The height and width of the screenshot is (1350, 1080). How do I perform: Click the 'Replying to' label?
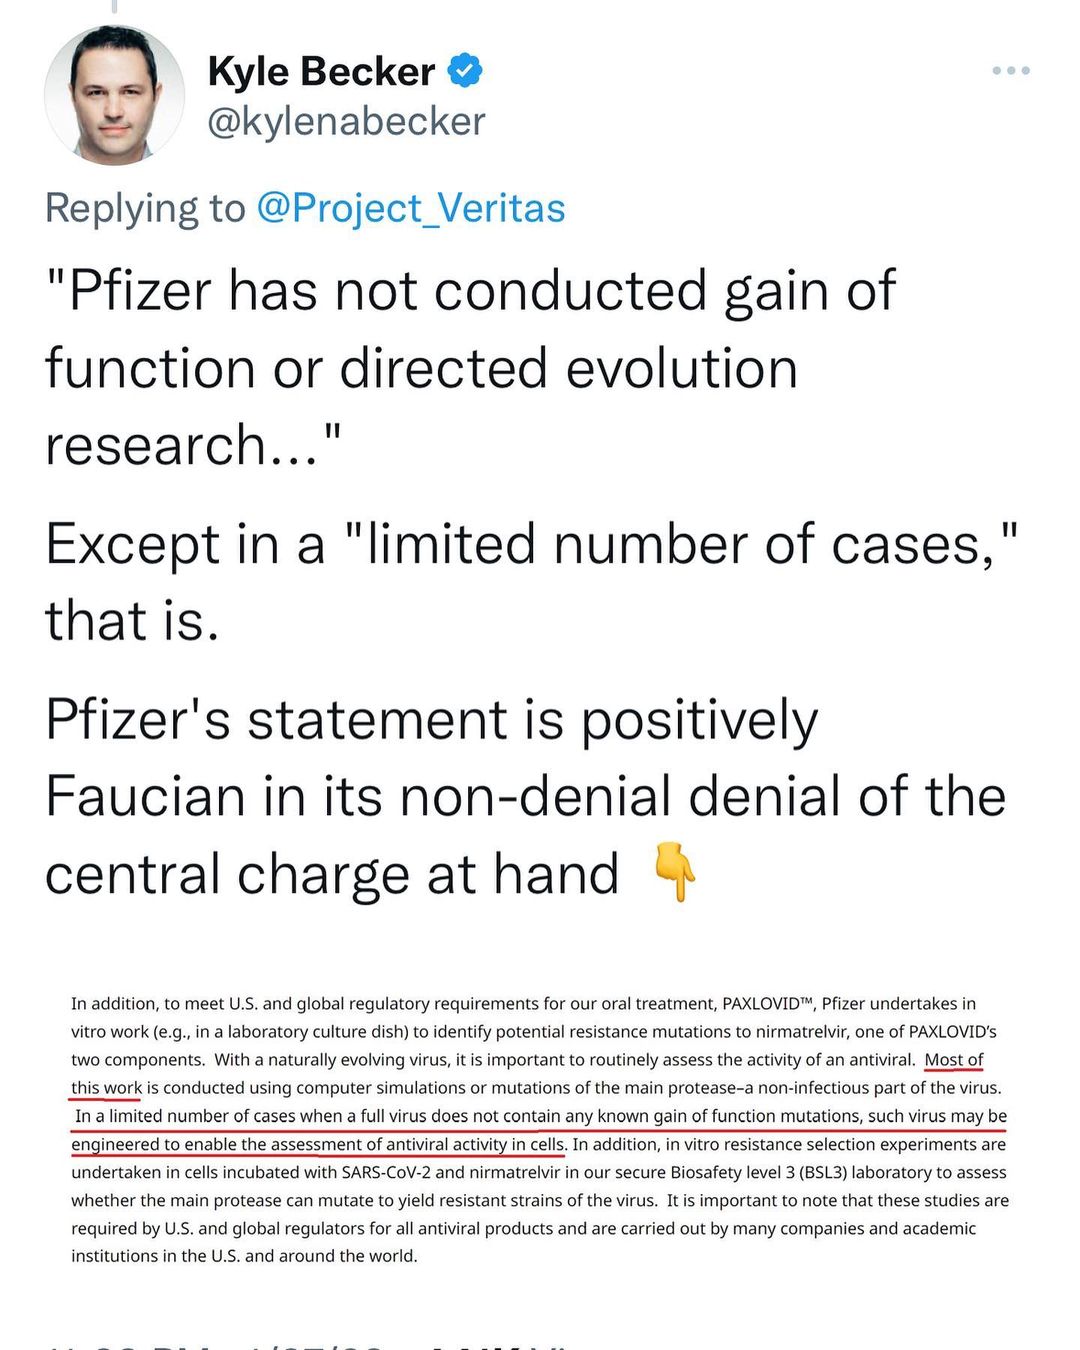point(145,208)
